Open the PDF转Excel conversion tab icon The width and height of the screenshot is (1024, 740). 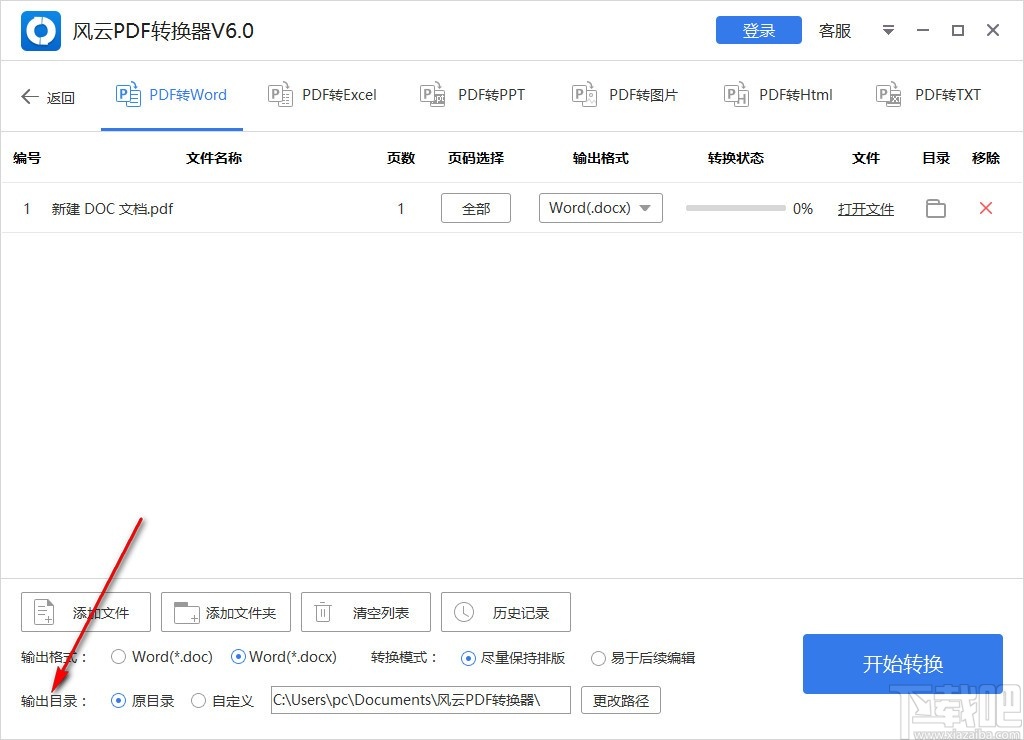coord(281,94)
